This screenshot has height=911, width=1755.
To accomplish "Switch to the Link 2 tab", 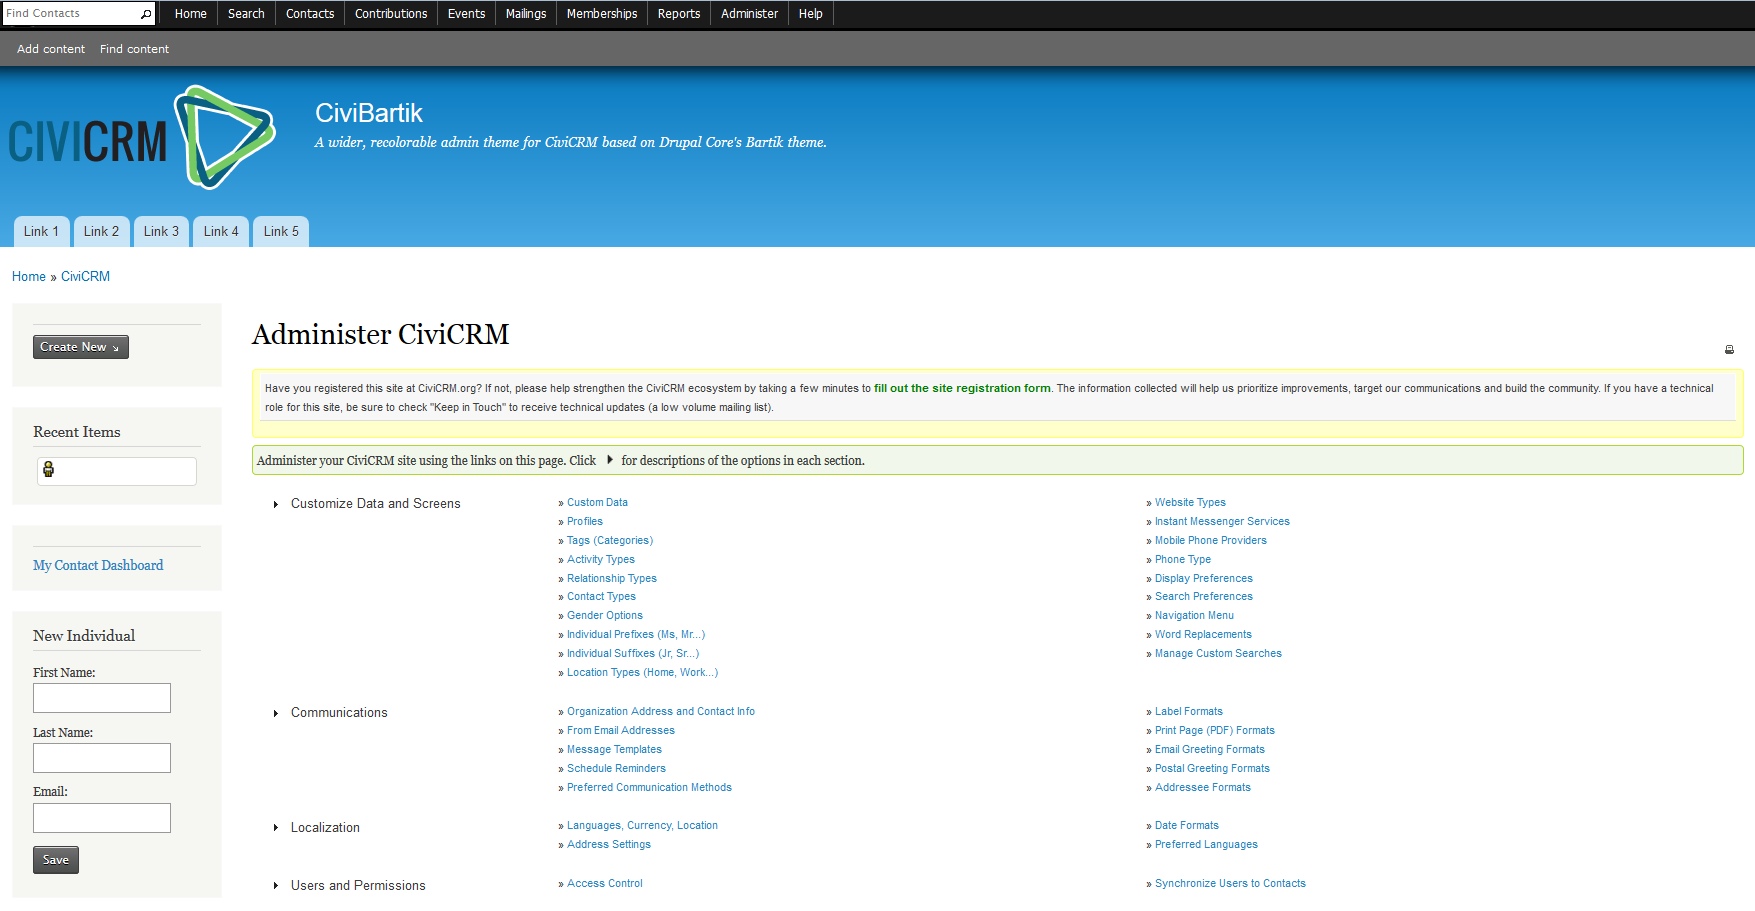I will click(102, 231).
